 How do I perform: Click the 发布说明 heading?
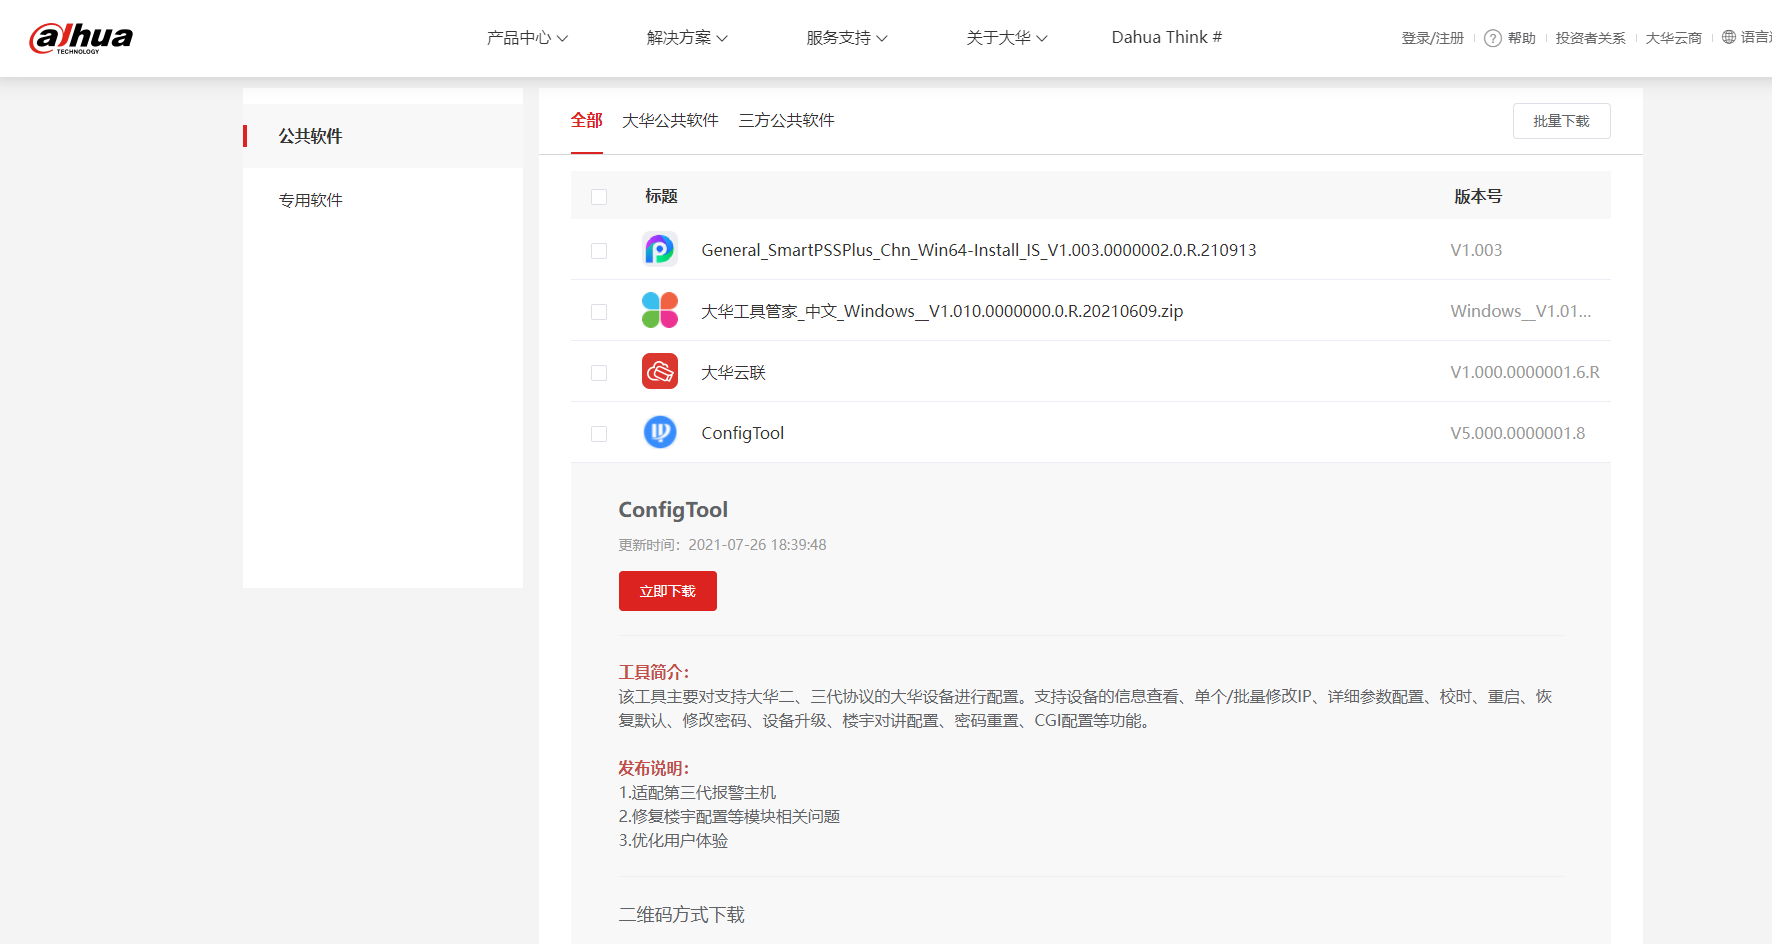pyautogui.click(x=654, y=768)
